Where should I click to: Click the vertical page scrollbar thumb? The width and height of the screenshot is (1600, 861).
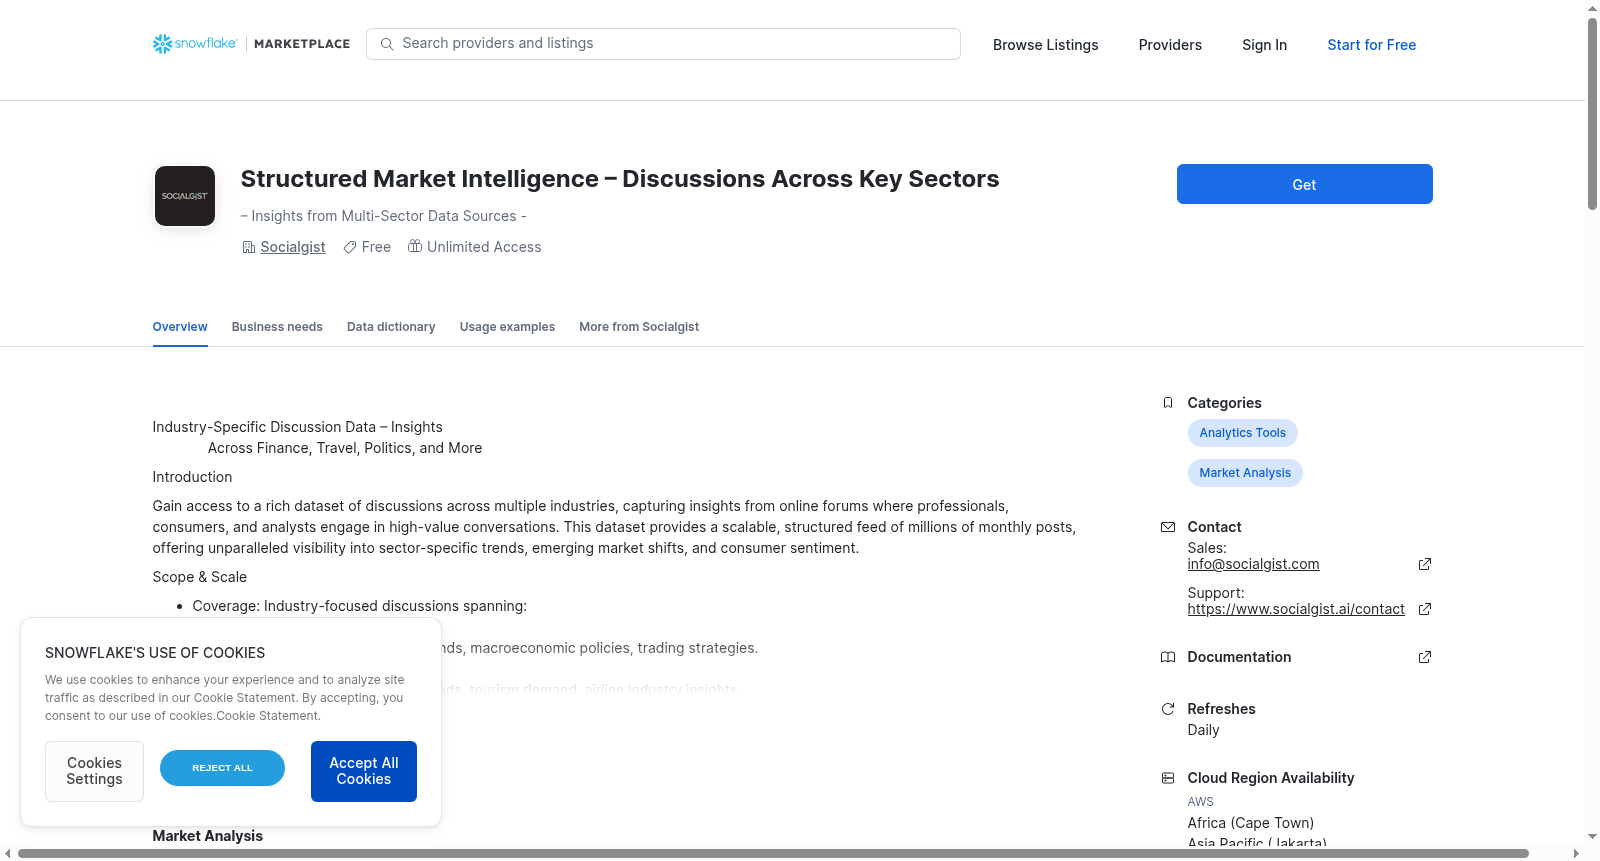(x=1593, y=112)
